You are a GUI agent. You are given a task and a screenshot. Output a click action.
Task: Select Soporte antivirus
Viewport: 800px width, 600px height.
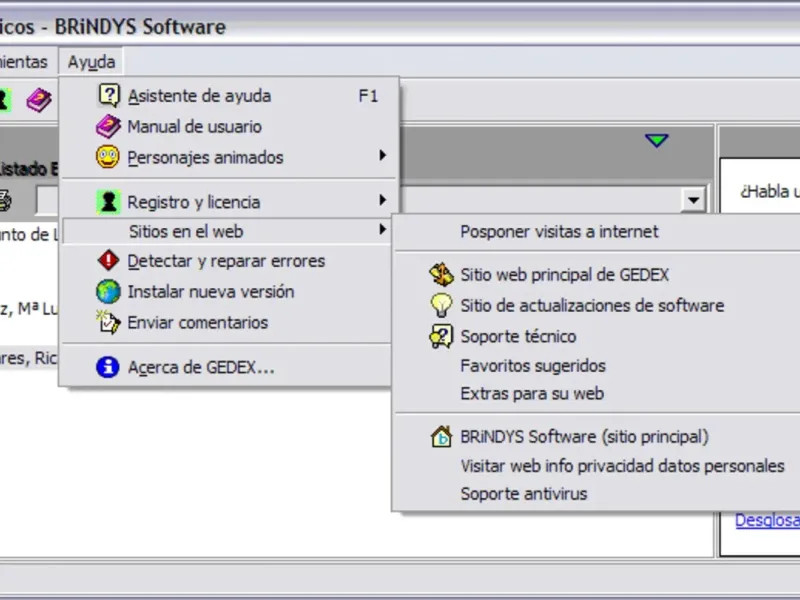tap(597, 493)
